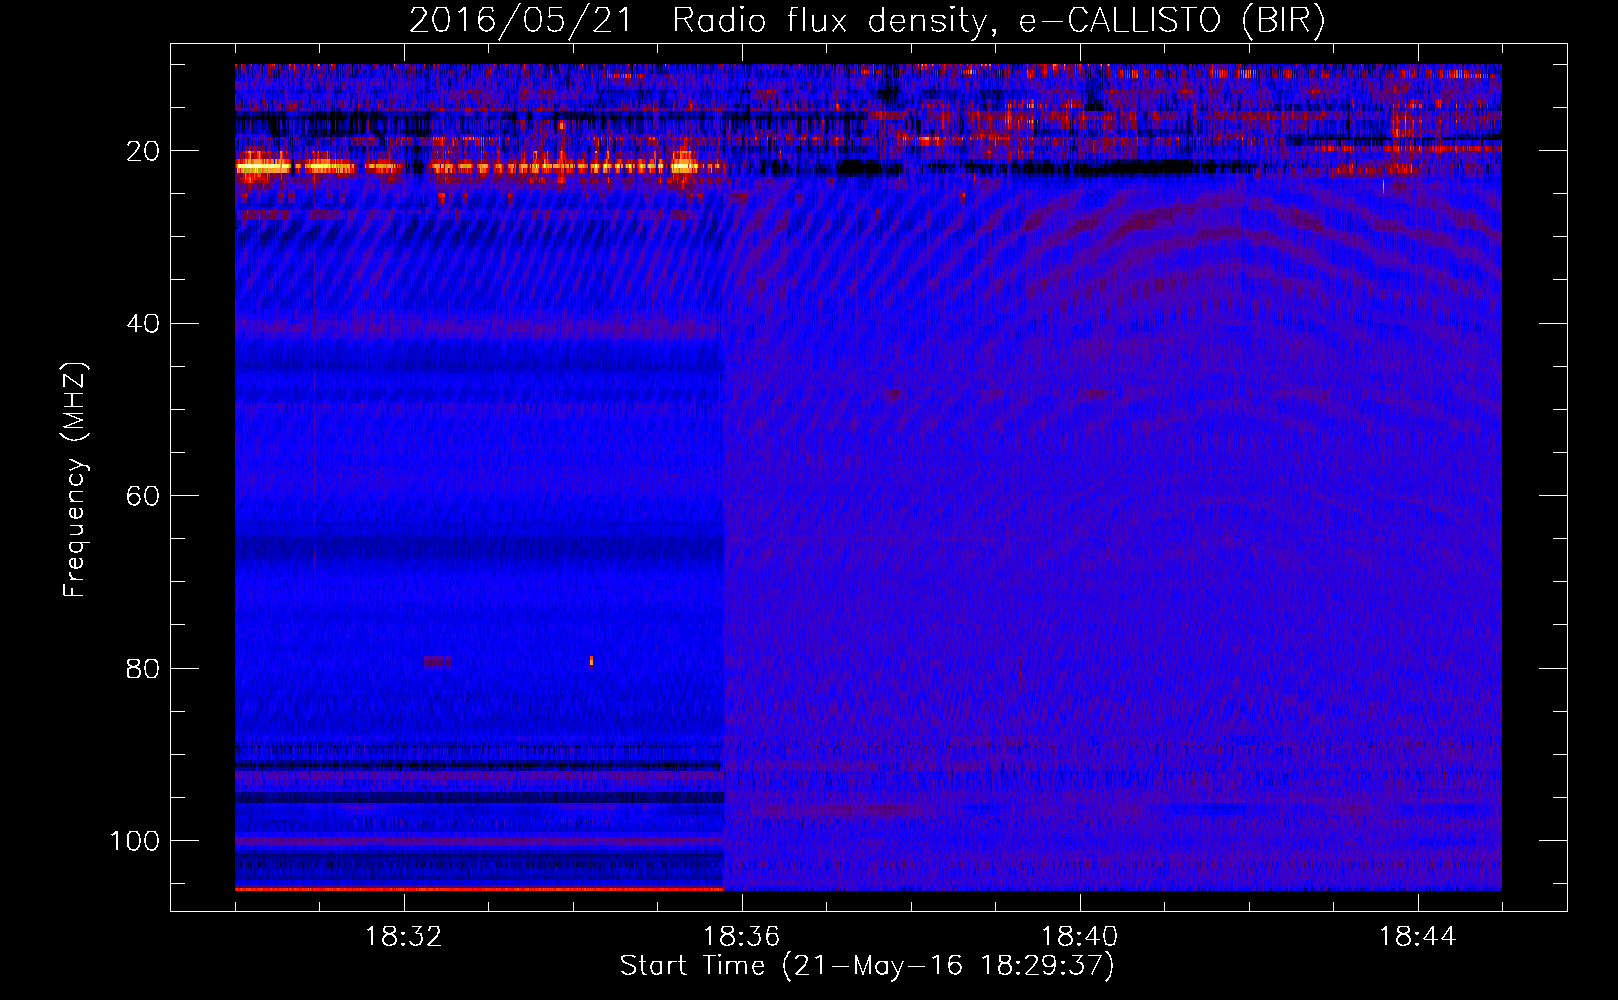Click the plot title '2016/05/21 Radio flux density, e-CALLISTO (BIR)'
Screen dimensions: 1618x1000
tap(867, 20)
